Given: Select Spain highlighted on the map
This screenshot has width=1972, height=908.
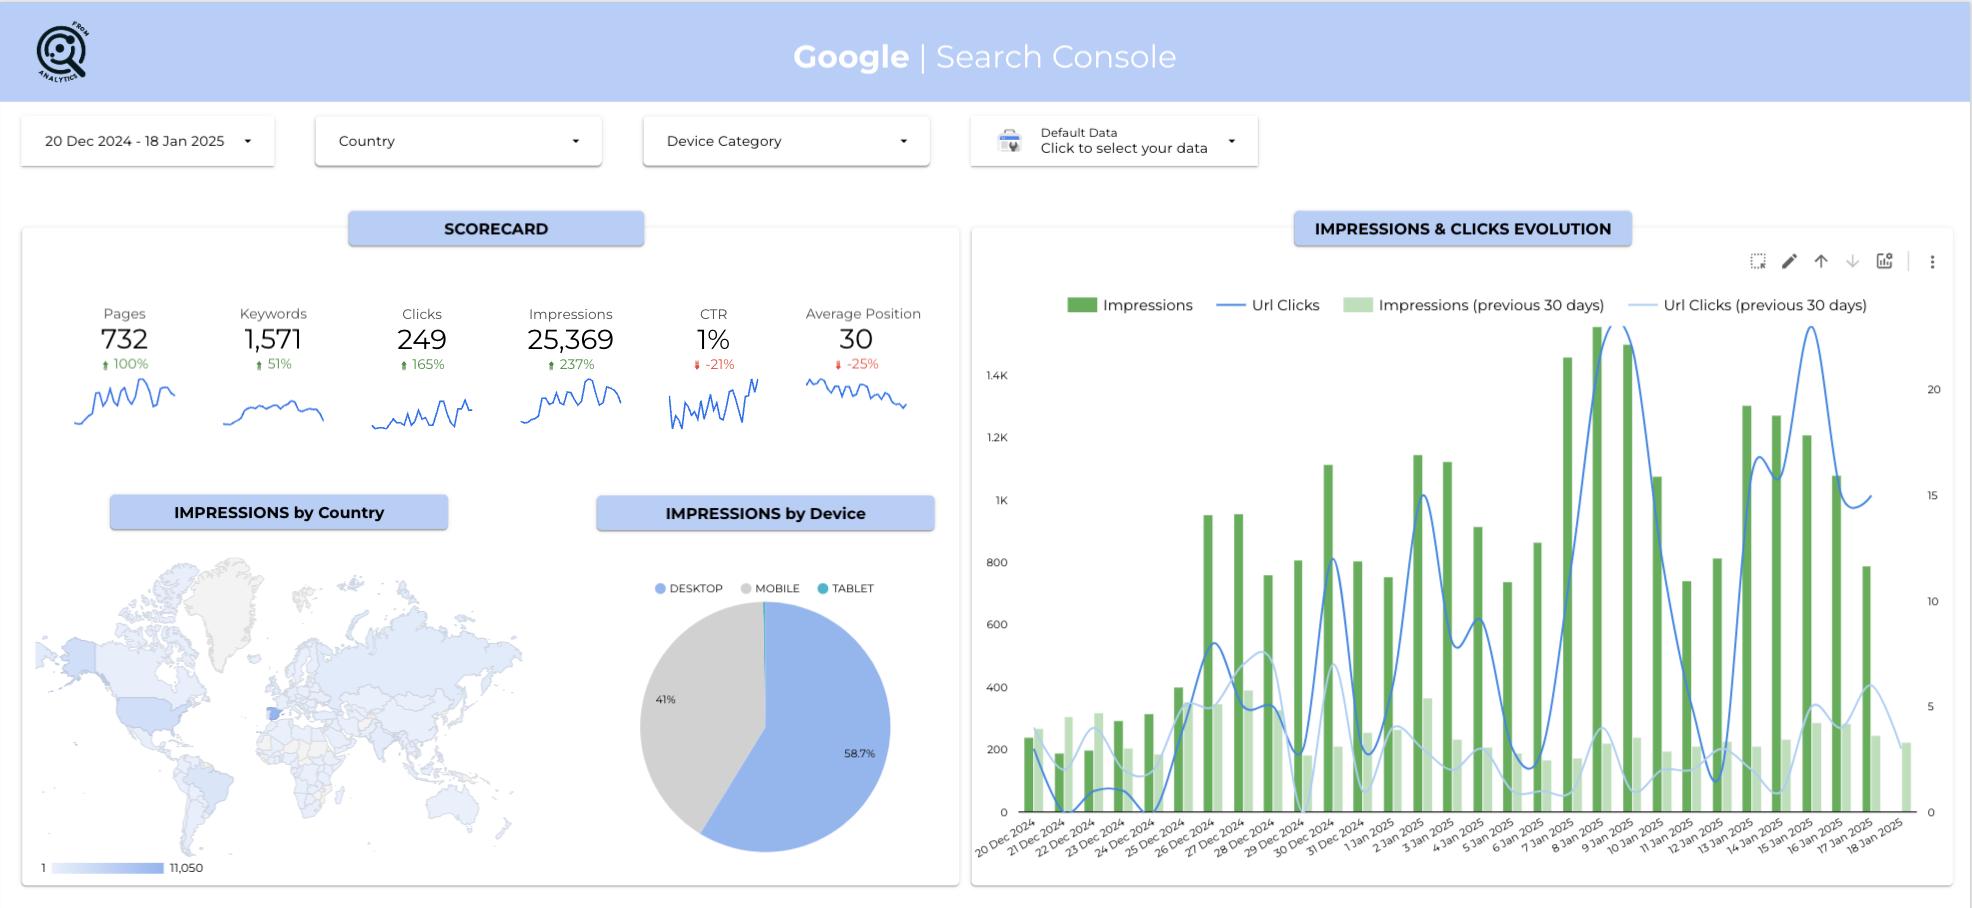Looking at the screenshot, I should tap(274, 714).
